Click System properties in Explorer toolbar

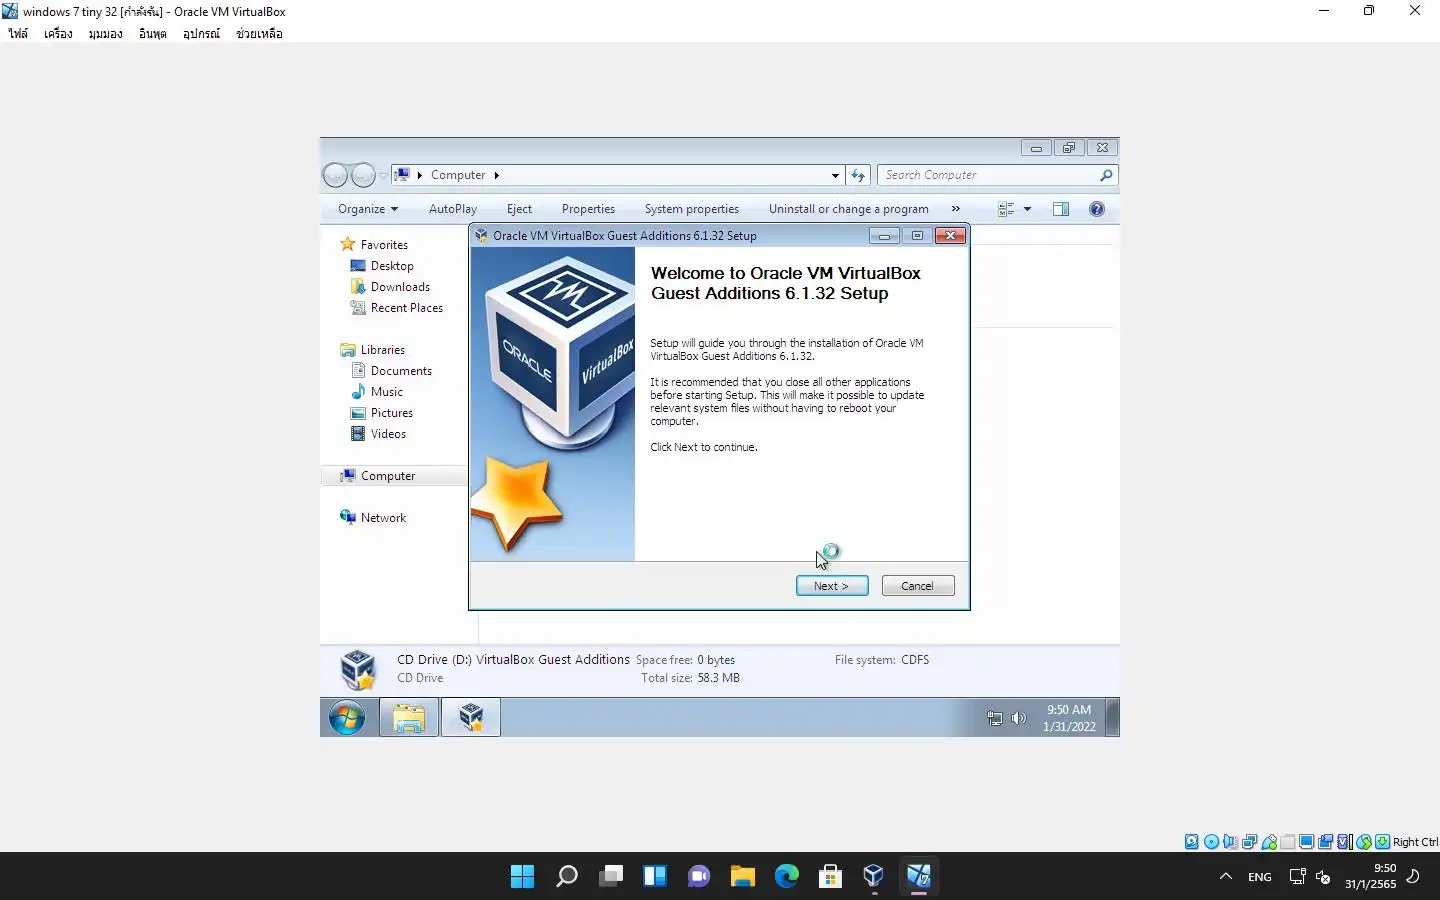[692, 209]
